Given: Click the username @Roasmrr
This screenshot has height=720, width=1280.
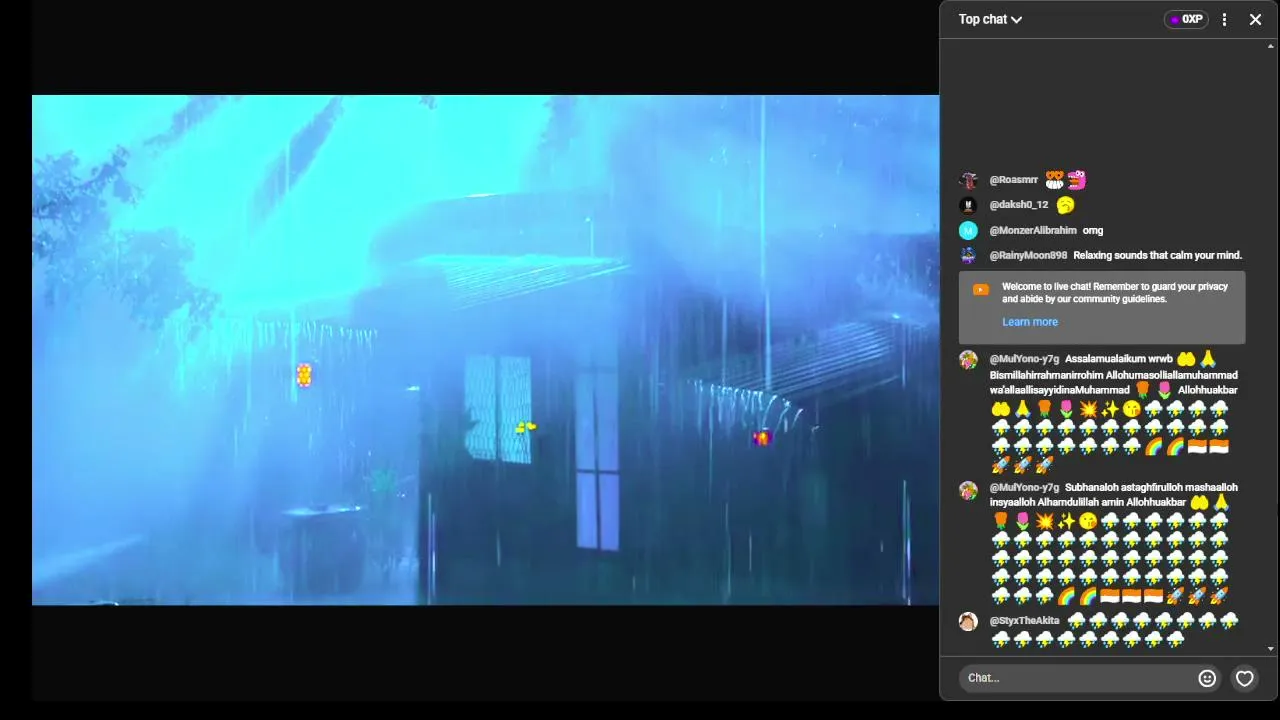Looking at the screenshot, I should pyautogui.click(x=1014, y=180).
